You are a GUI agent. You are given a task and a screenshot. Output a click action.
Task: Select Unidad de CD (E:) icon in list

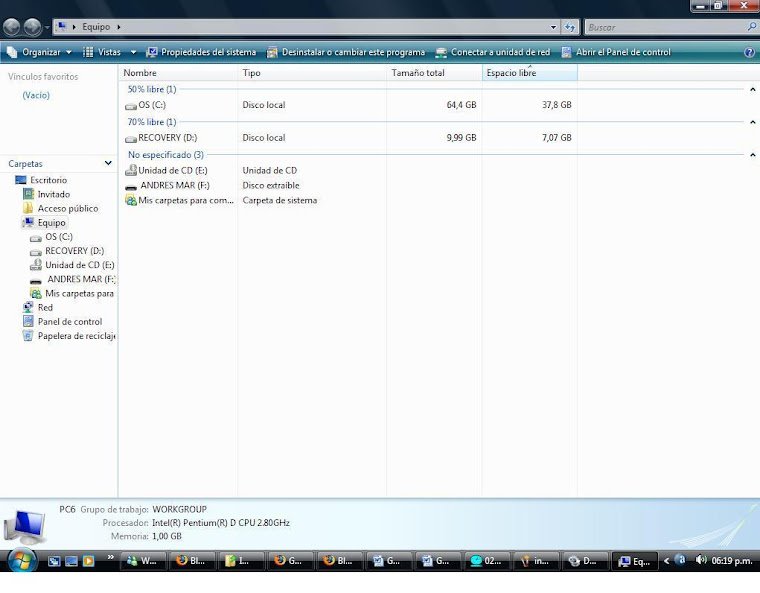[131, 170]
